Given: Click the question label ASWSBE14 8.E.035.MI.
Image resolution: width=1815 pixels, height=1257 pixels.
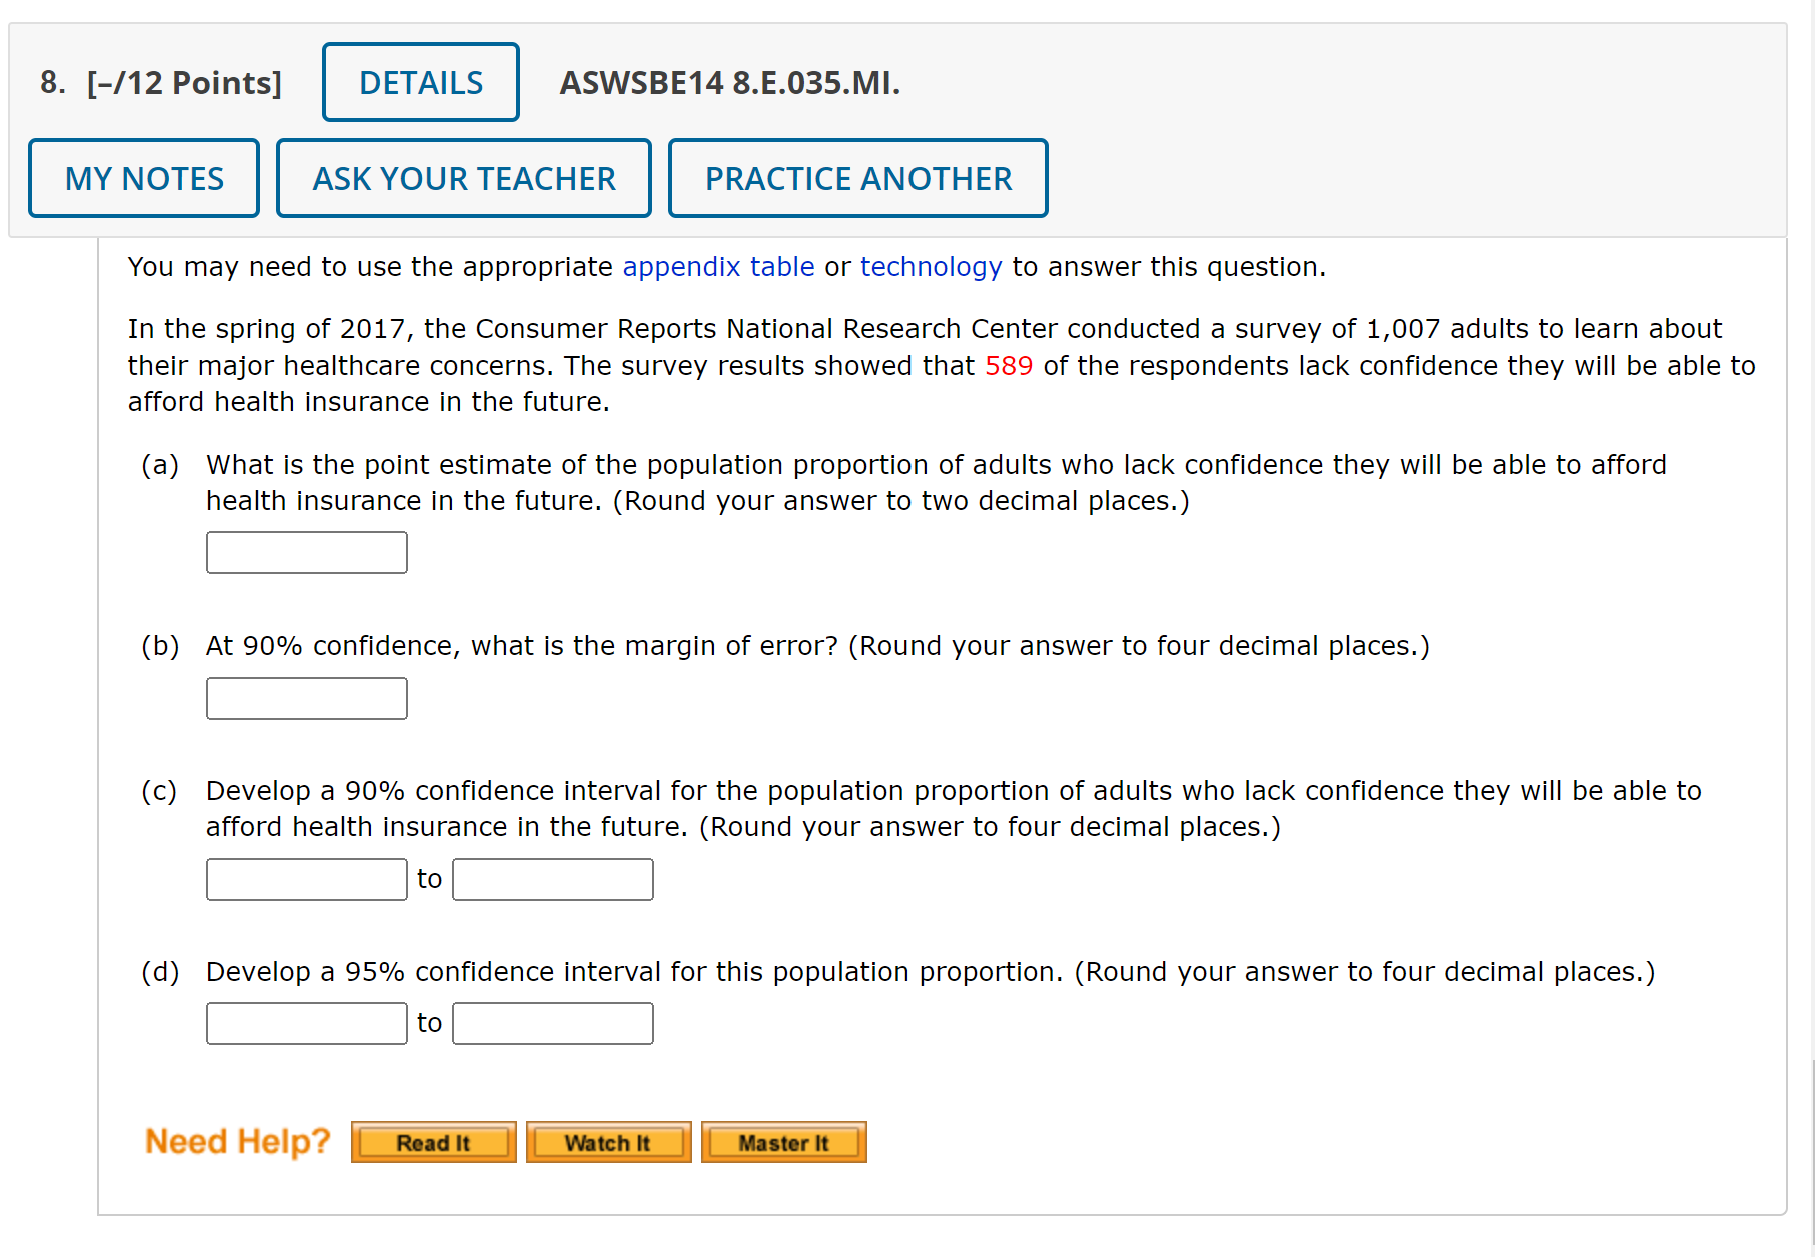Looking at the screenshot, I should coord(729,84).
